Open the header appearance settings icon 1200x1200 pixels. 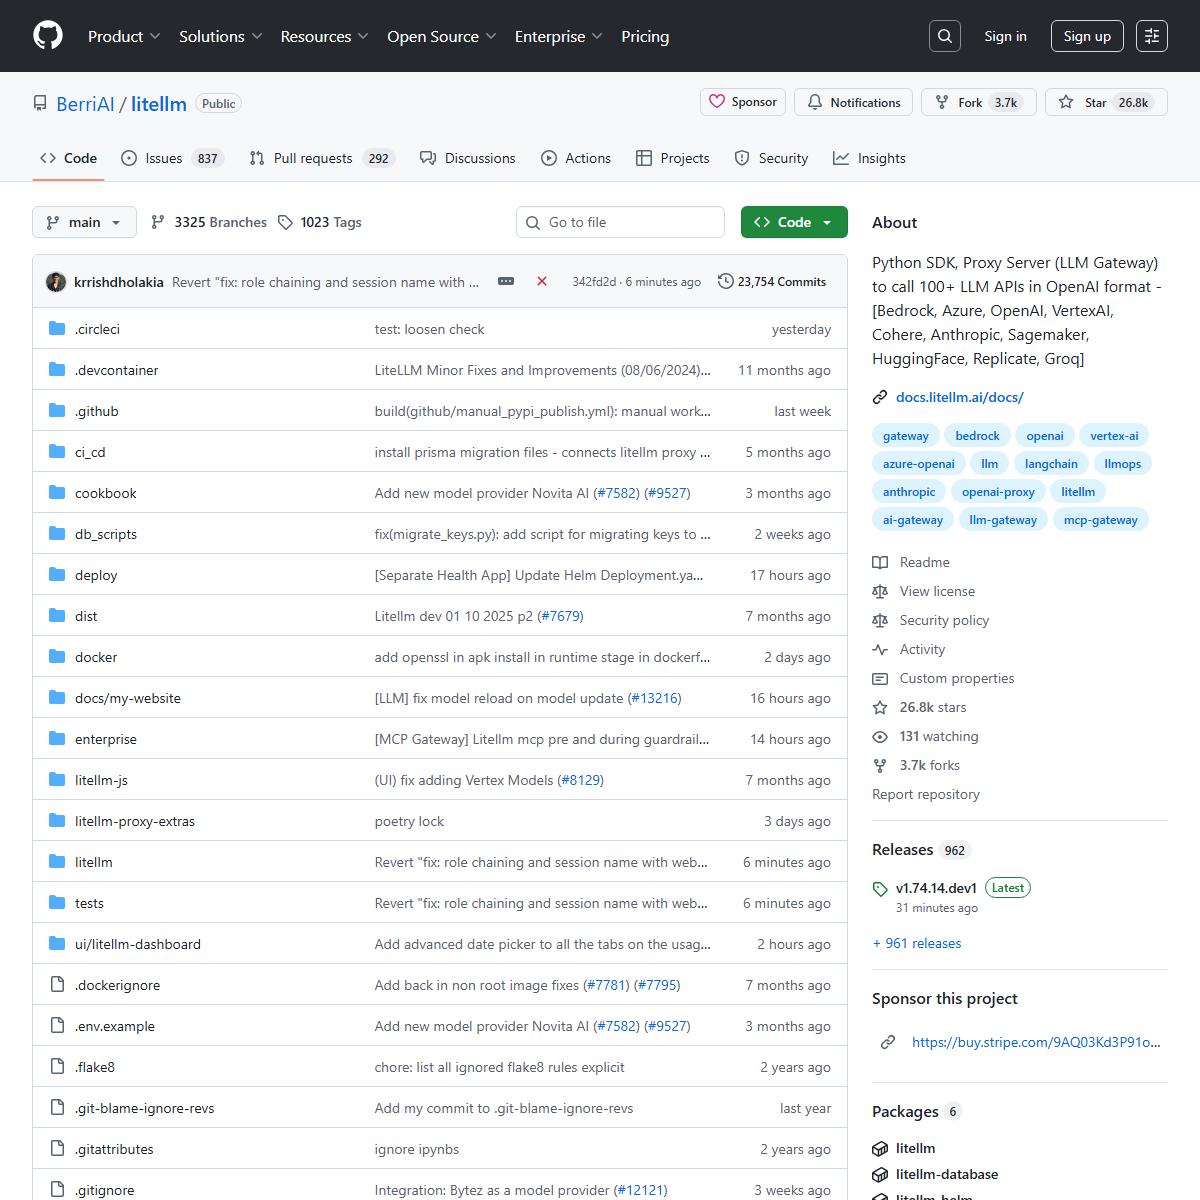(x=1152, y=36)
